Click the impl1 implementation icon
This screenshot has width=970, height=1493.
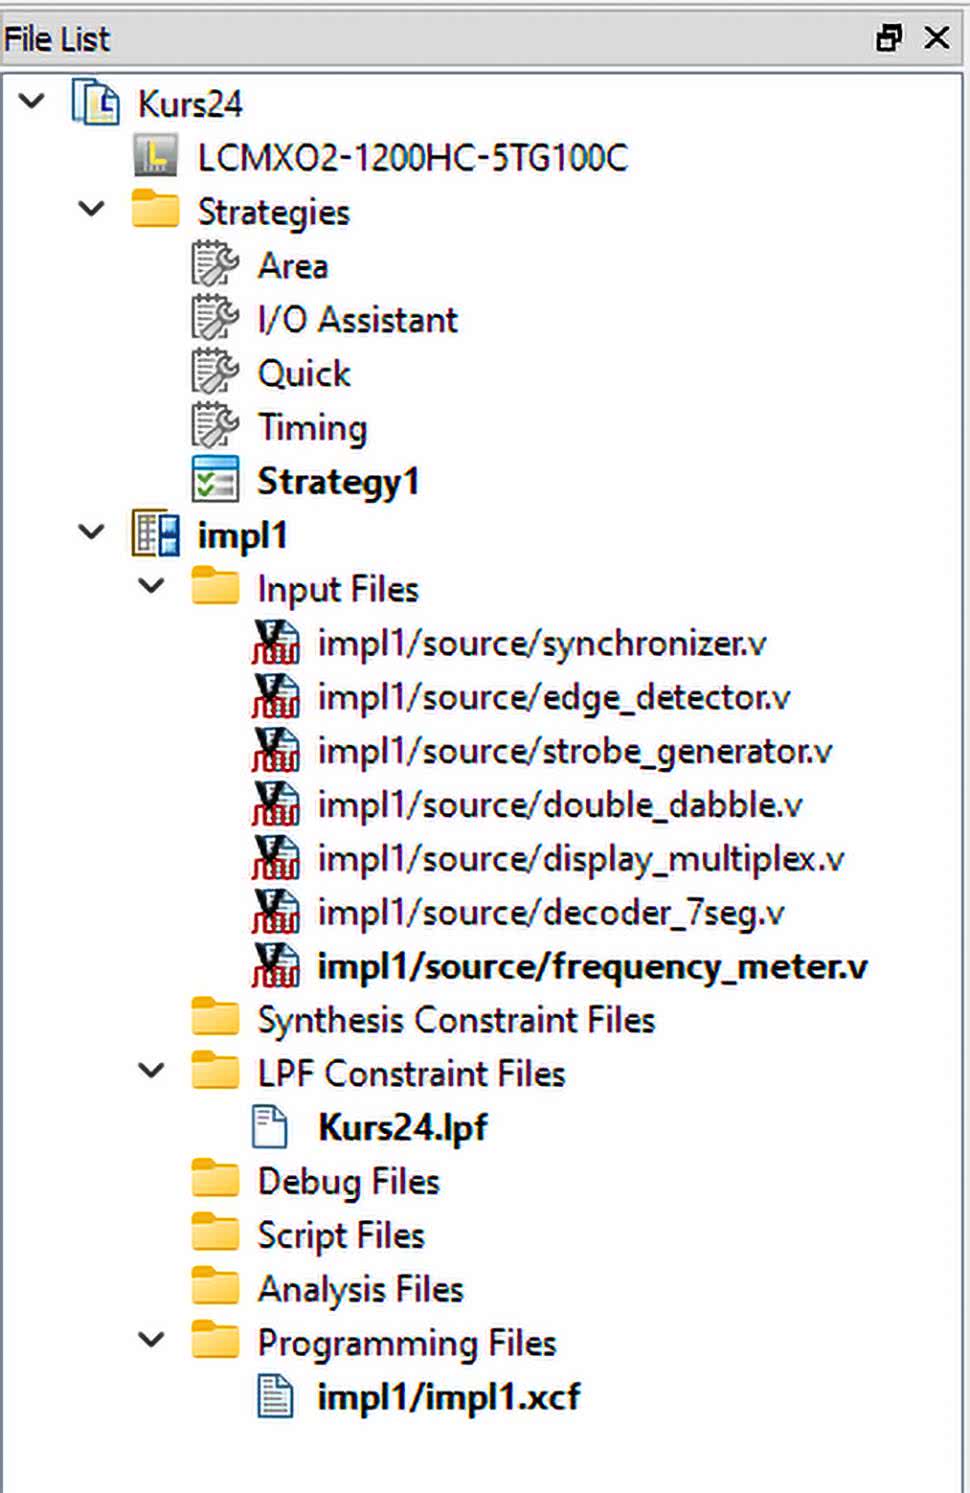(x=156, y=534)
